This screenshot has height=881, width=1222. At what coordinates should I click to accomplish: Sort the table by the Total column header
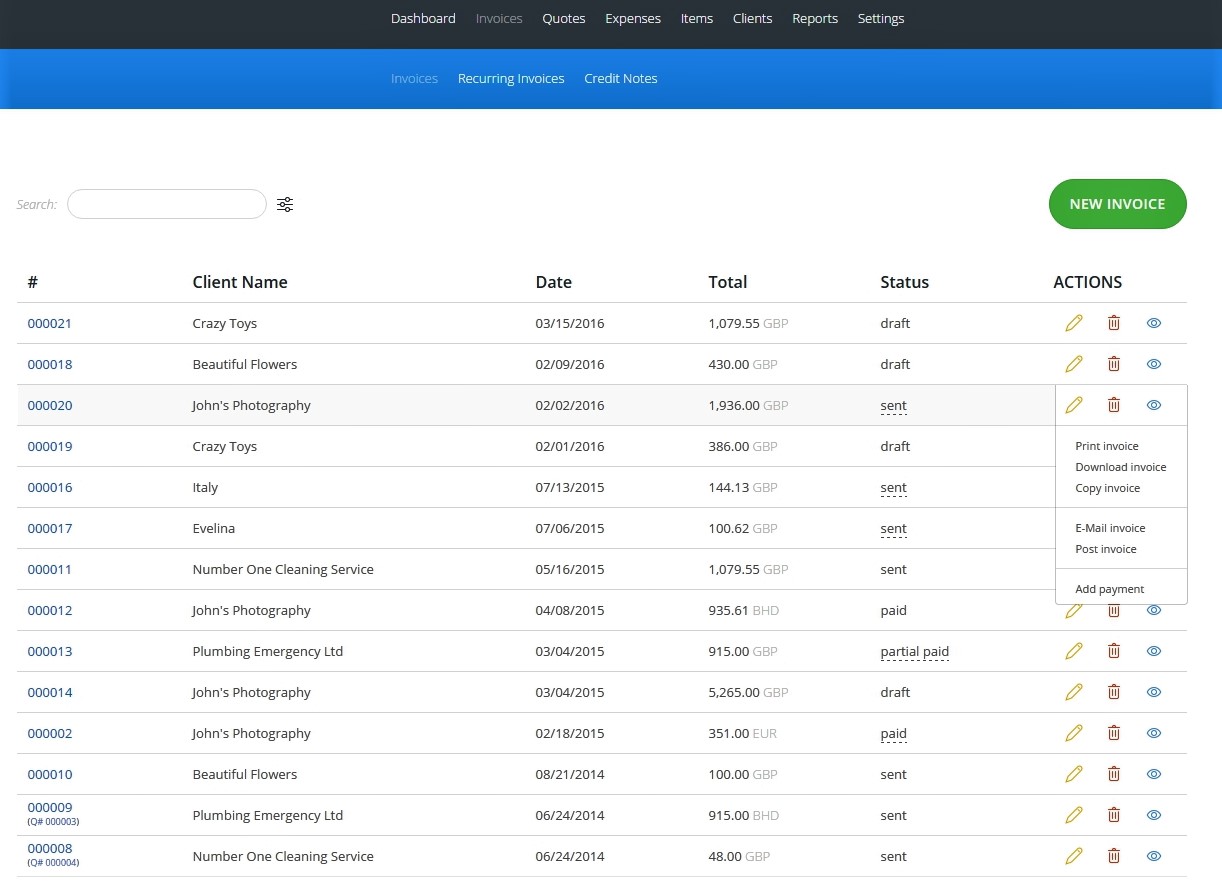click(x=728, y=282)
